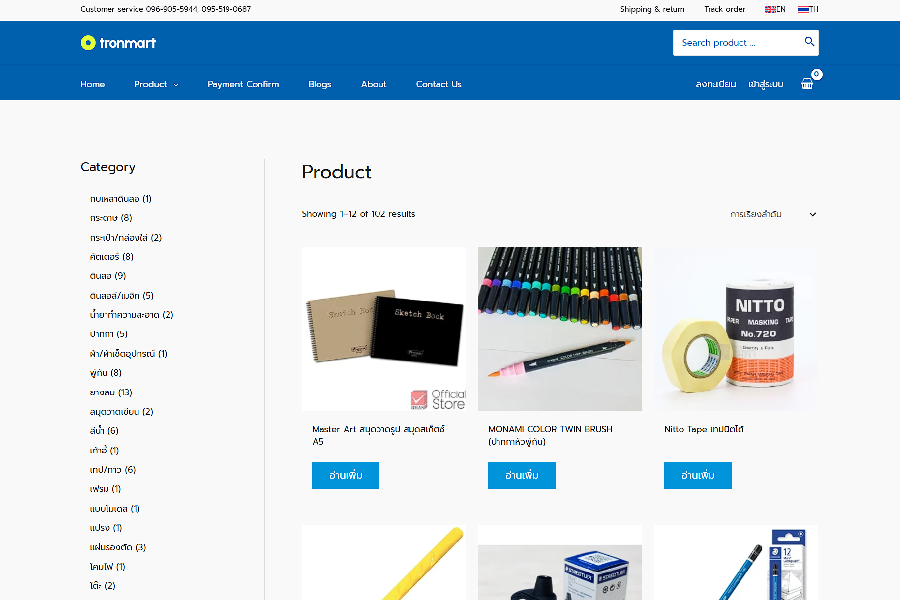The image size is (900, 600).
Task: Click the sort dropdown arrow chevron
Action: tap(813, 214)
